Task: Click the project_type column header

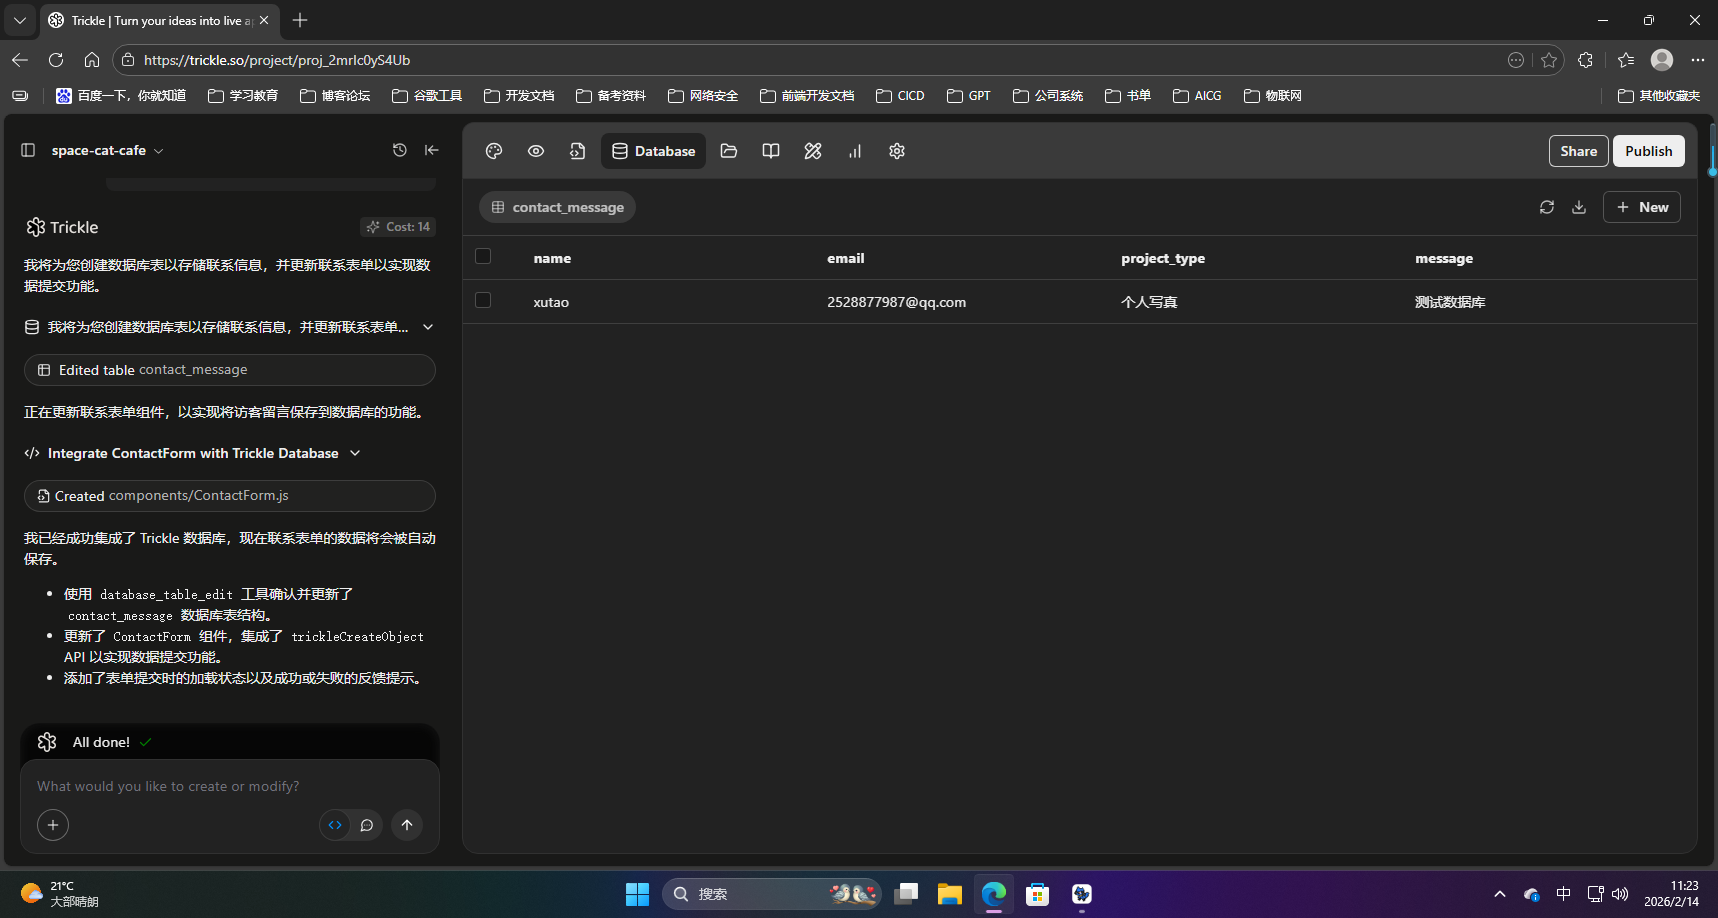Action: pos(1163,258)
